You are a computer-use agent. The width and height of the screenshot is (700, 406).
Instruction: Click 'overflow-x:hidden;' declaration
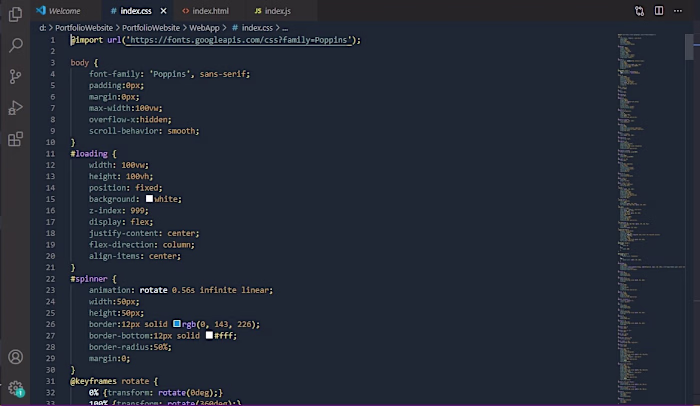click(x=130, y=119)
